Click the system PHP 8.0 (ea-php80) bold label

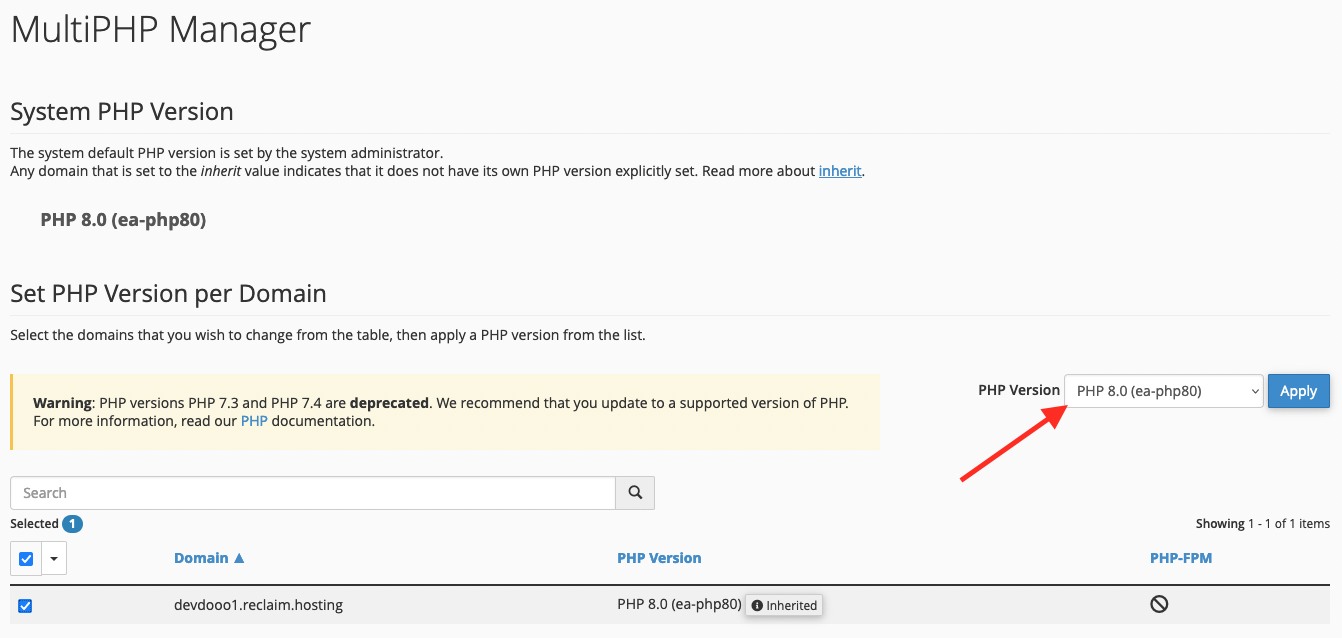123,219
